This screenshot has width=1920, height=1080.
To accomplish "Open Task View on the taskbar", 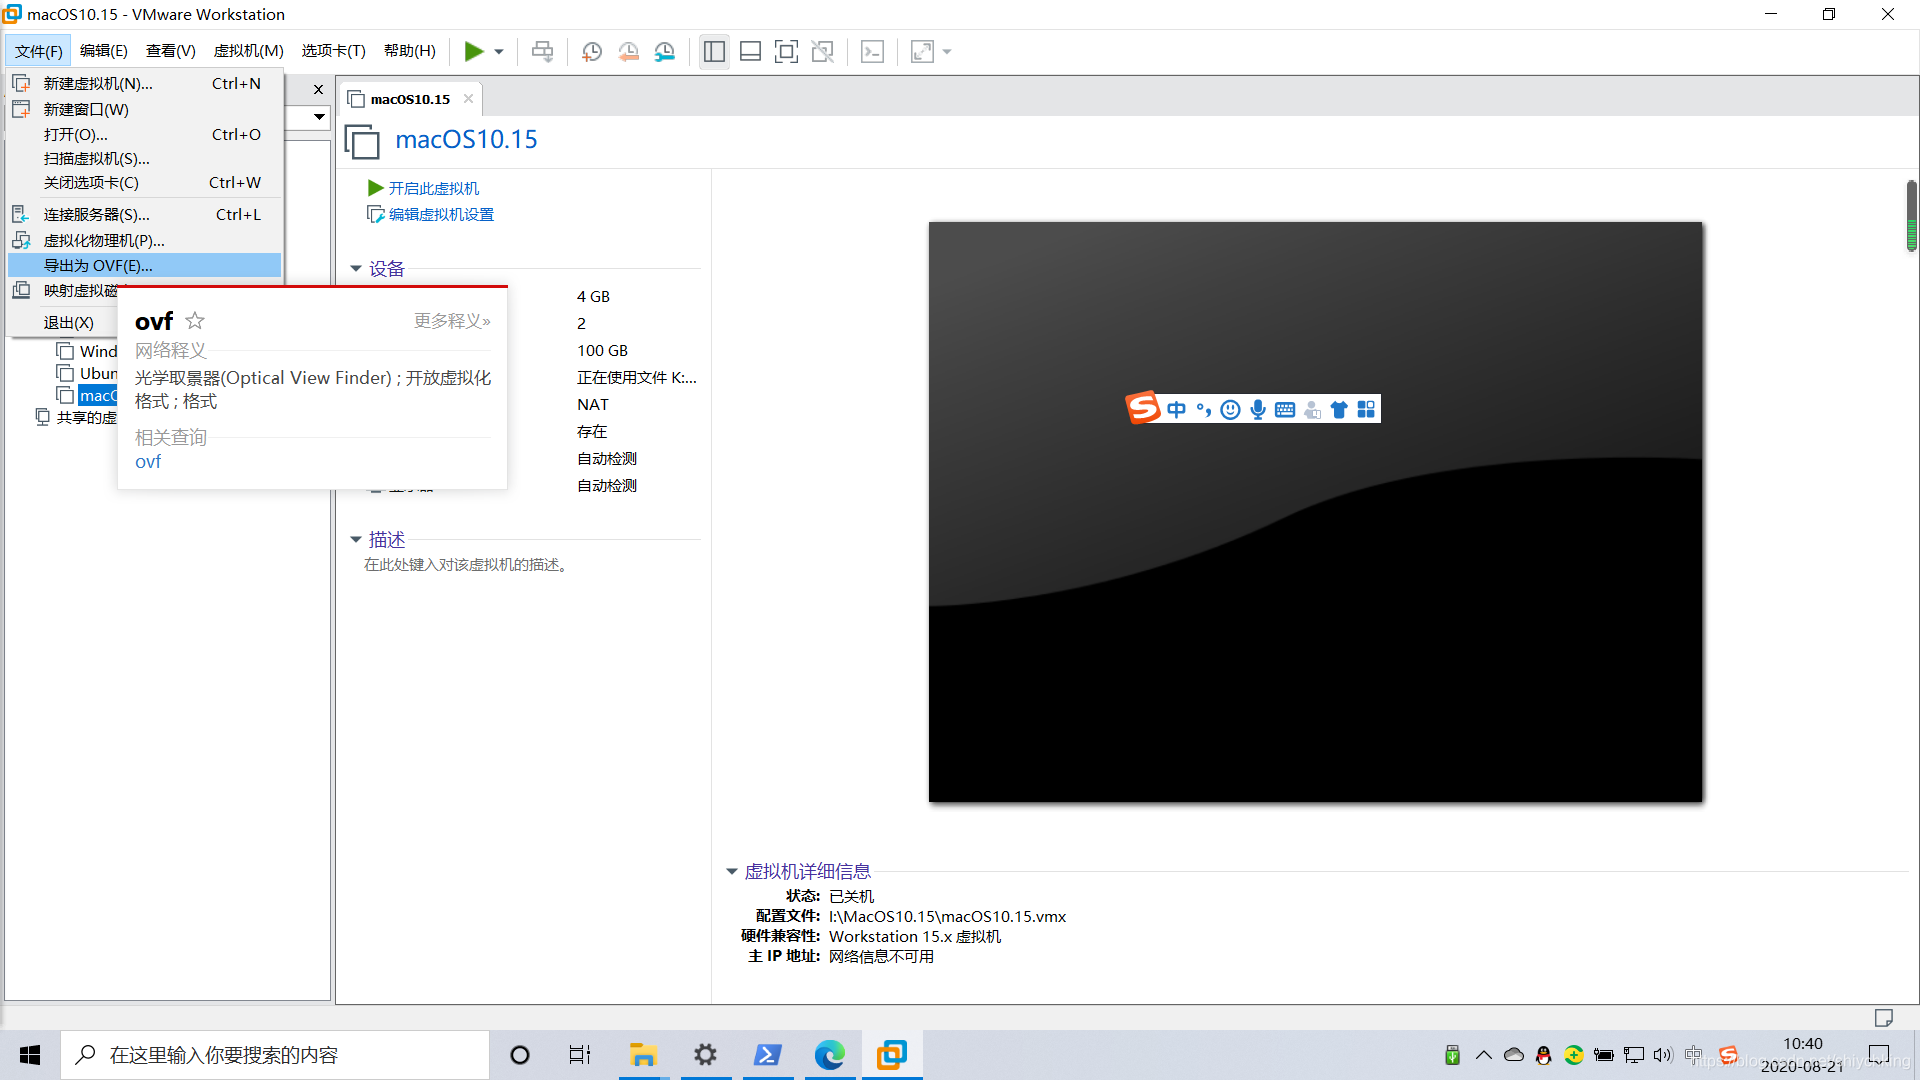I will click(580, 1055).
